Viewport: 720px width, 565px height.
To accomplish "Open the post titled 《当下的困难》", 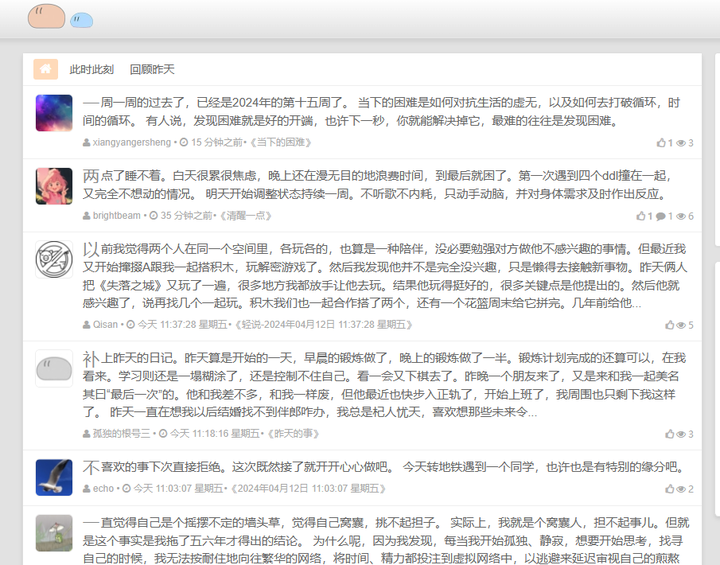I will (281, 142).
